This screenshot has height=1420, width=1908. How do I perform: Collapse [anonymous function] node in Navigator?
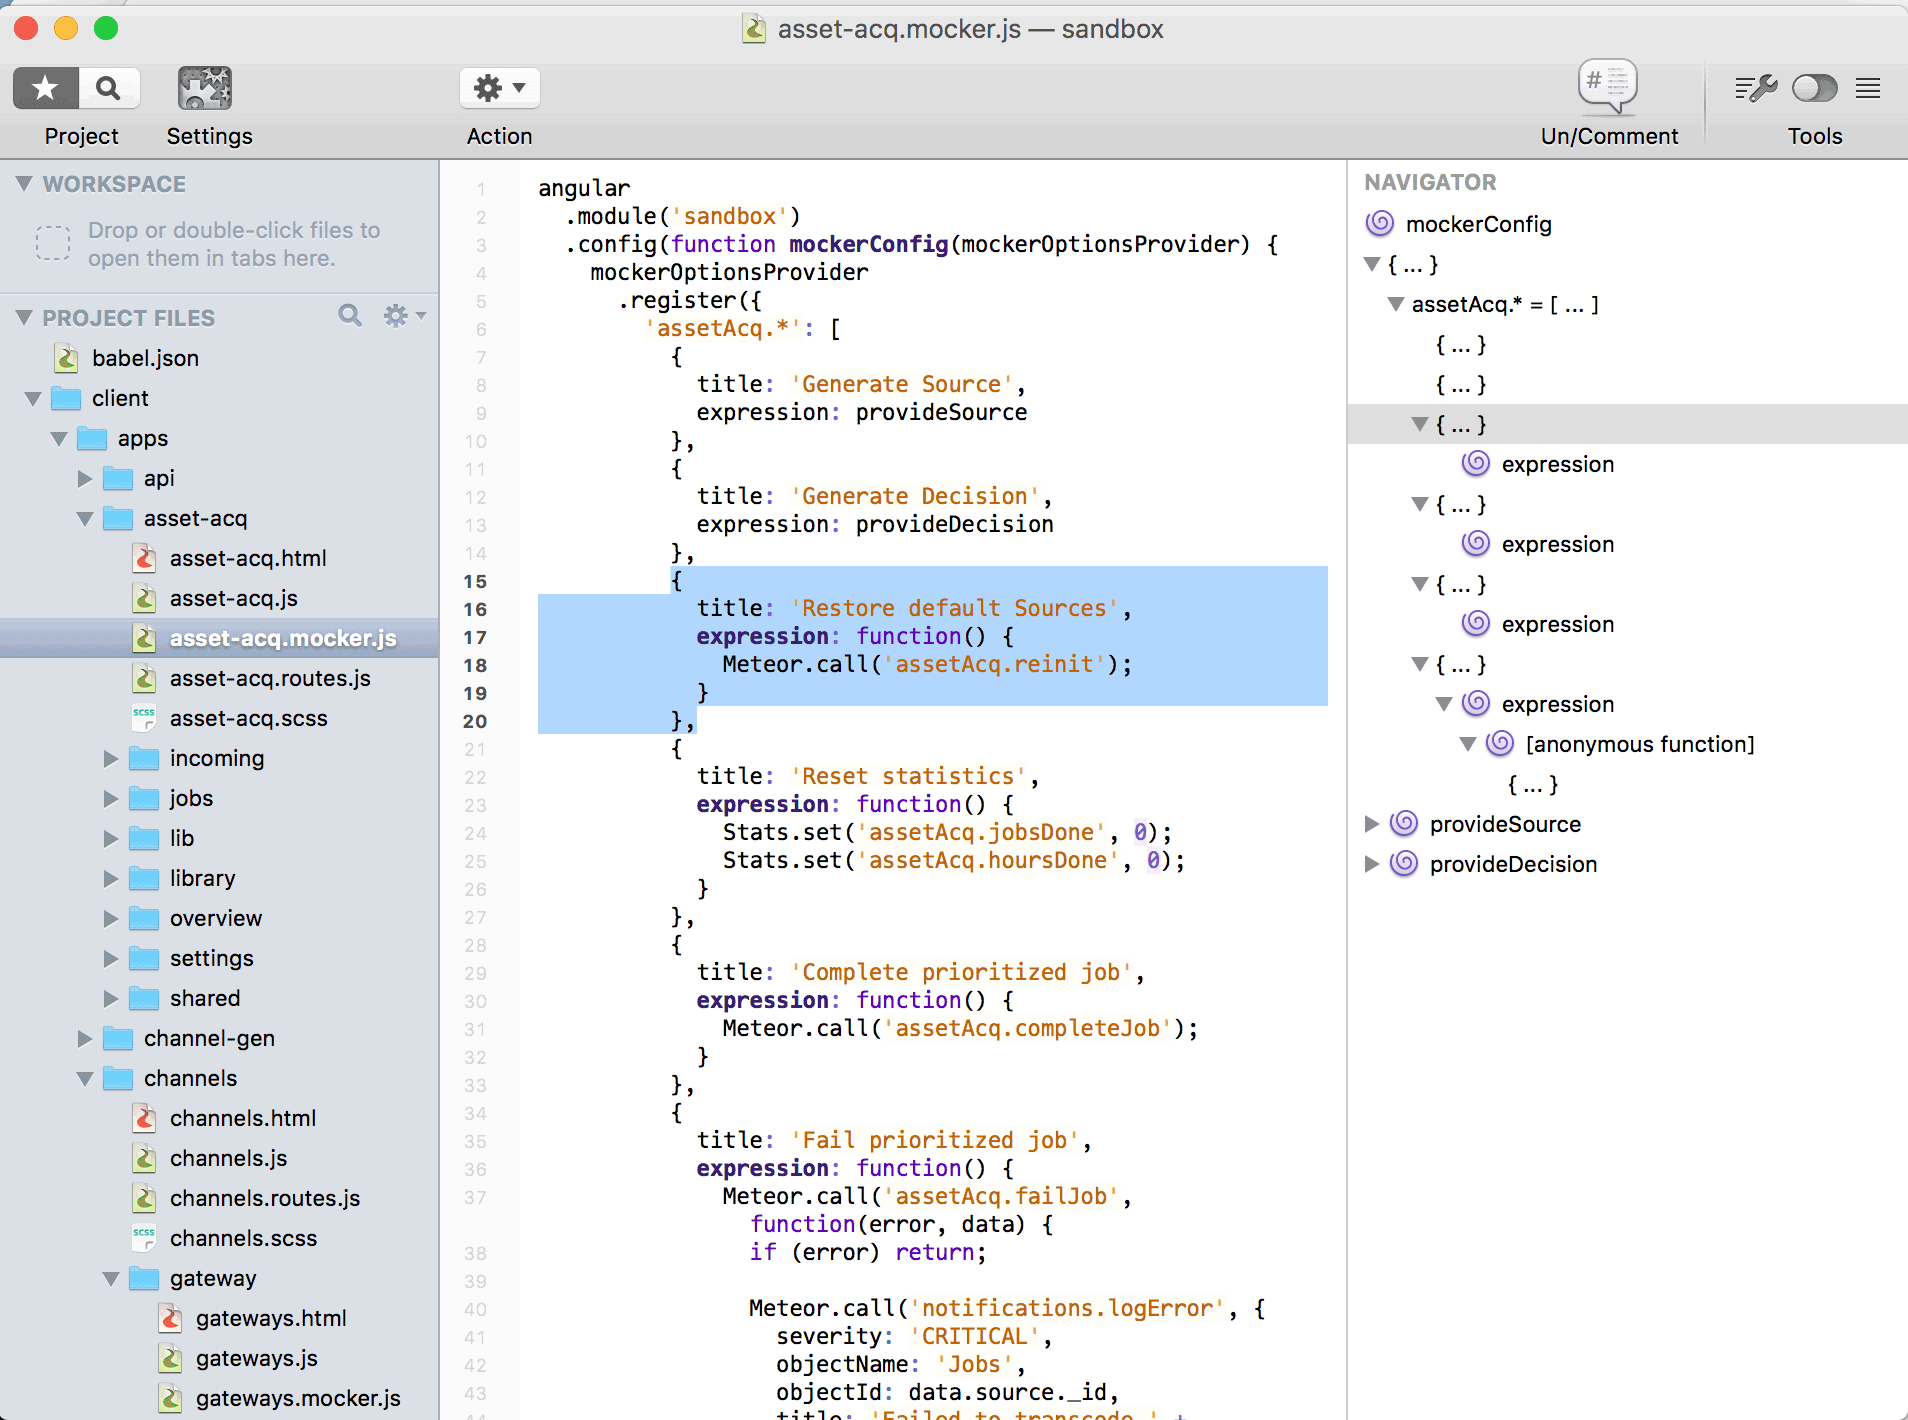point(1468,744)
